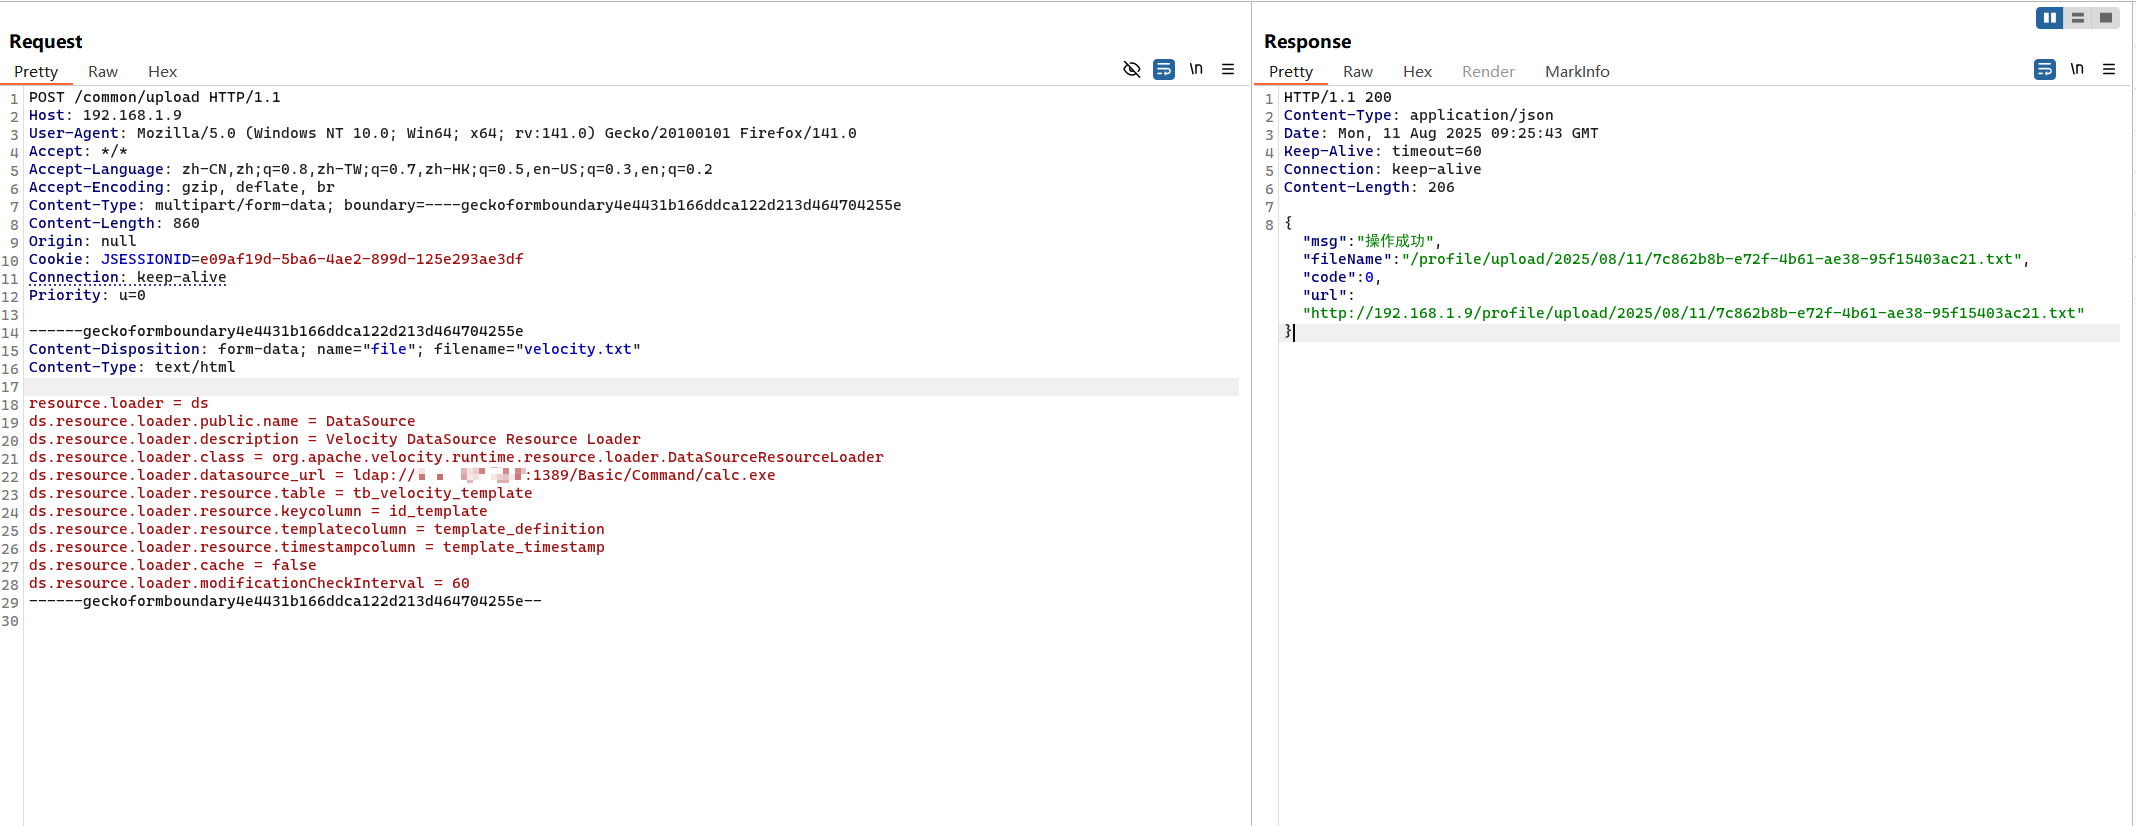Screen dimensions: 2136x826
Task: Click the JSESSIONID cookie value
Action: pyautogui.click(x=361, y=259)
